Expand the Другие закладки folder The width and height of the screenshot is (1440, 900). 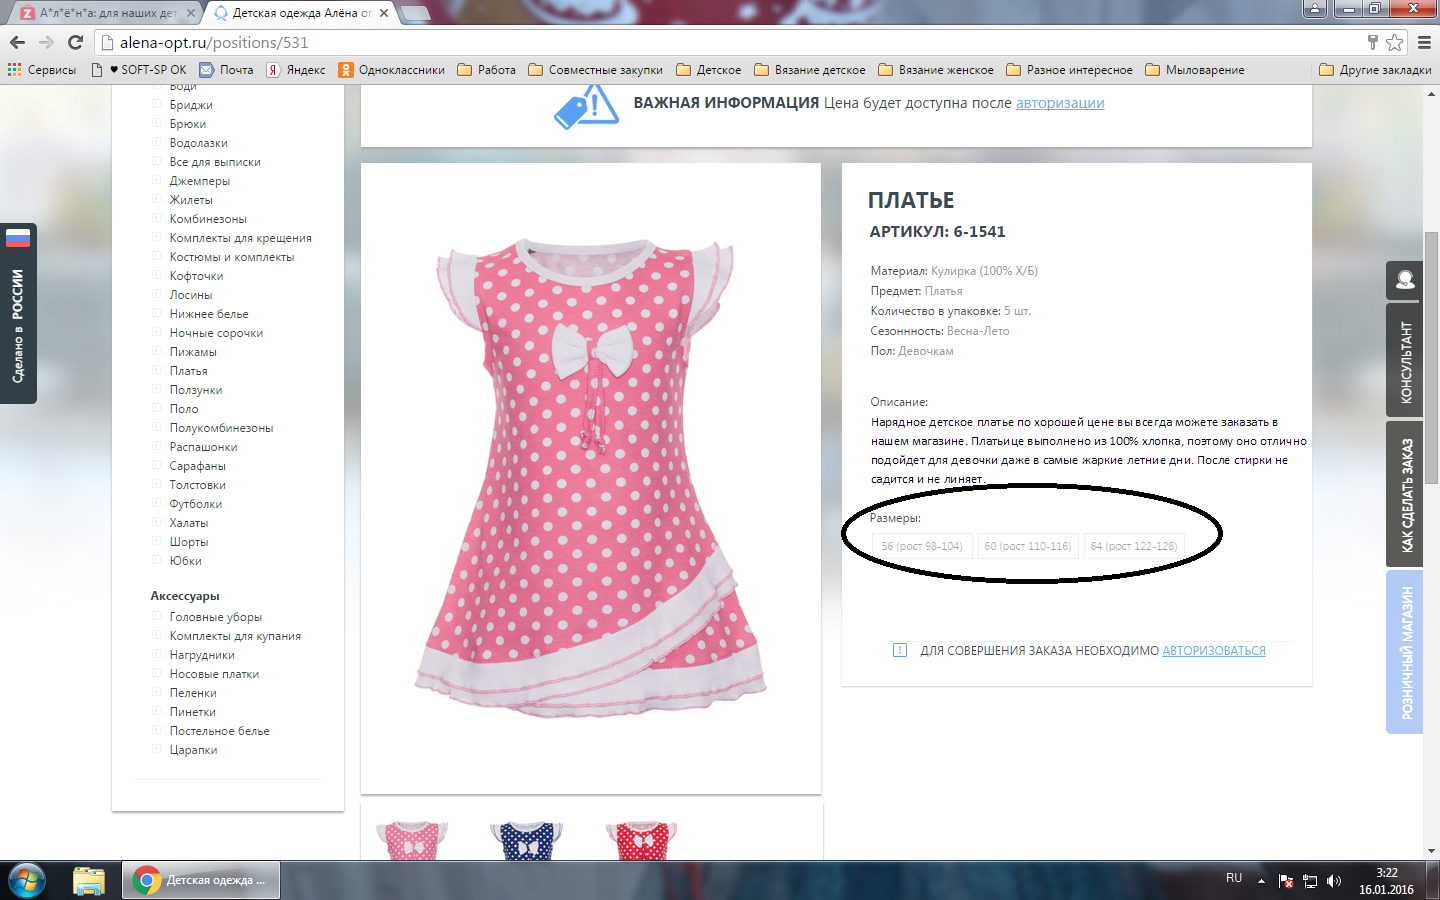(x=1375, y=70)
